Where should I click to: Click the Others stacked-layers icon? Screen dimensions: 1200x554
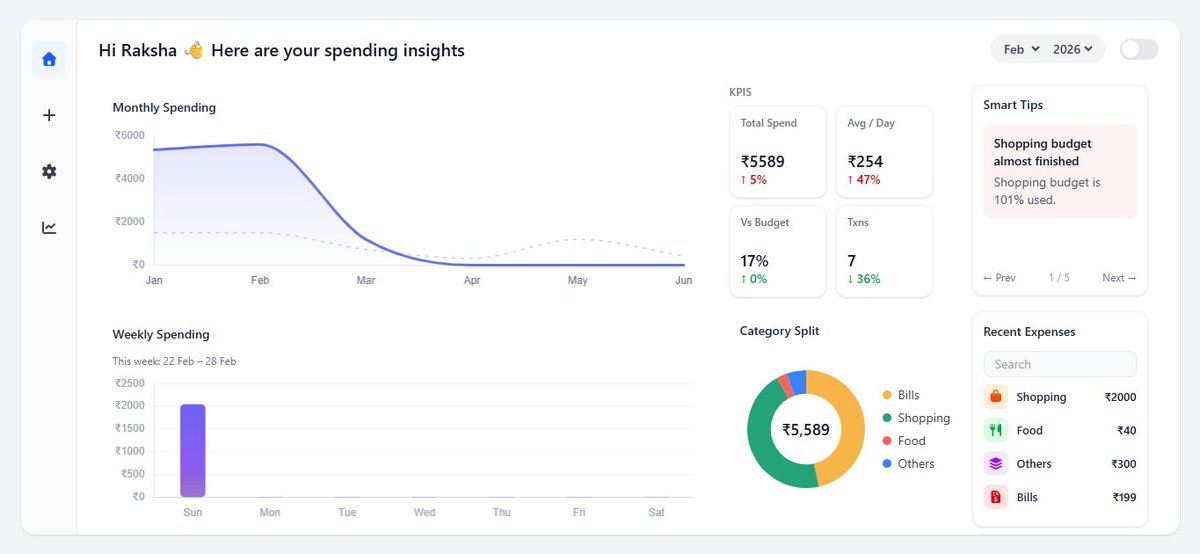pyautogui.click(x=996, y=463)
